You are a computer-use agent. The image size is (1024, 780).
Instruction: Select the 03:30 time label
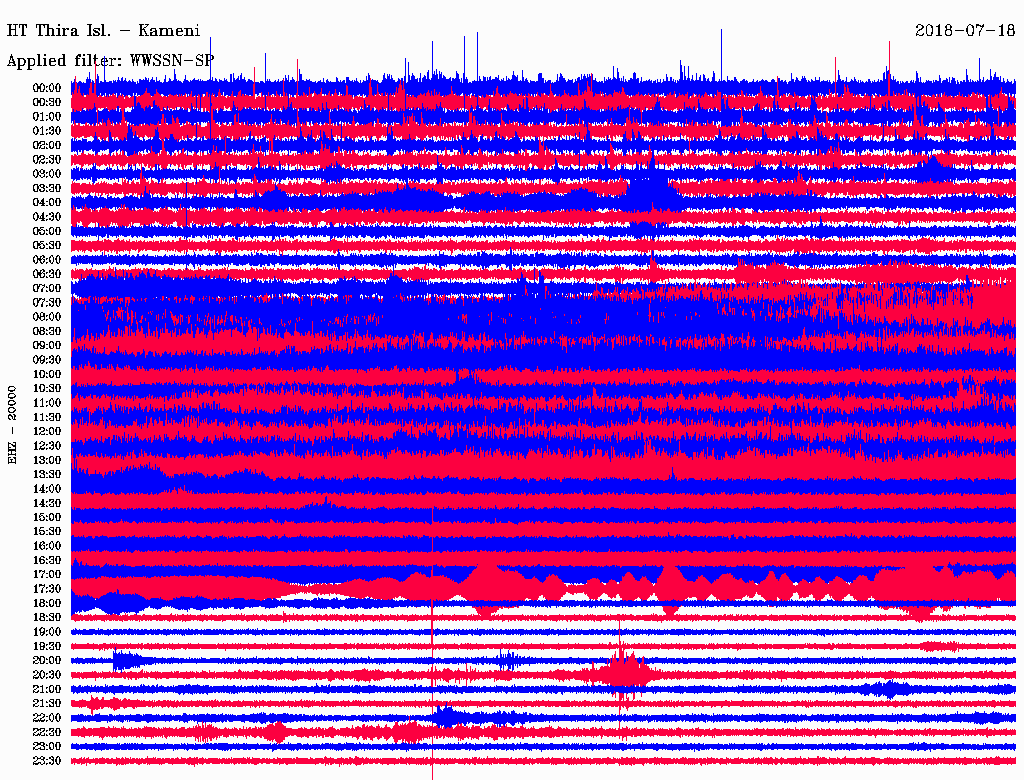pyautogui.click(x=47, y=188)
